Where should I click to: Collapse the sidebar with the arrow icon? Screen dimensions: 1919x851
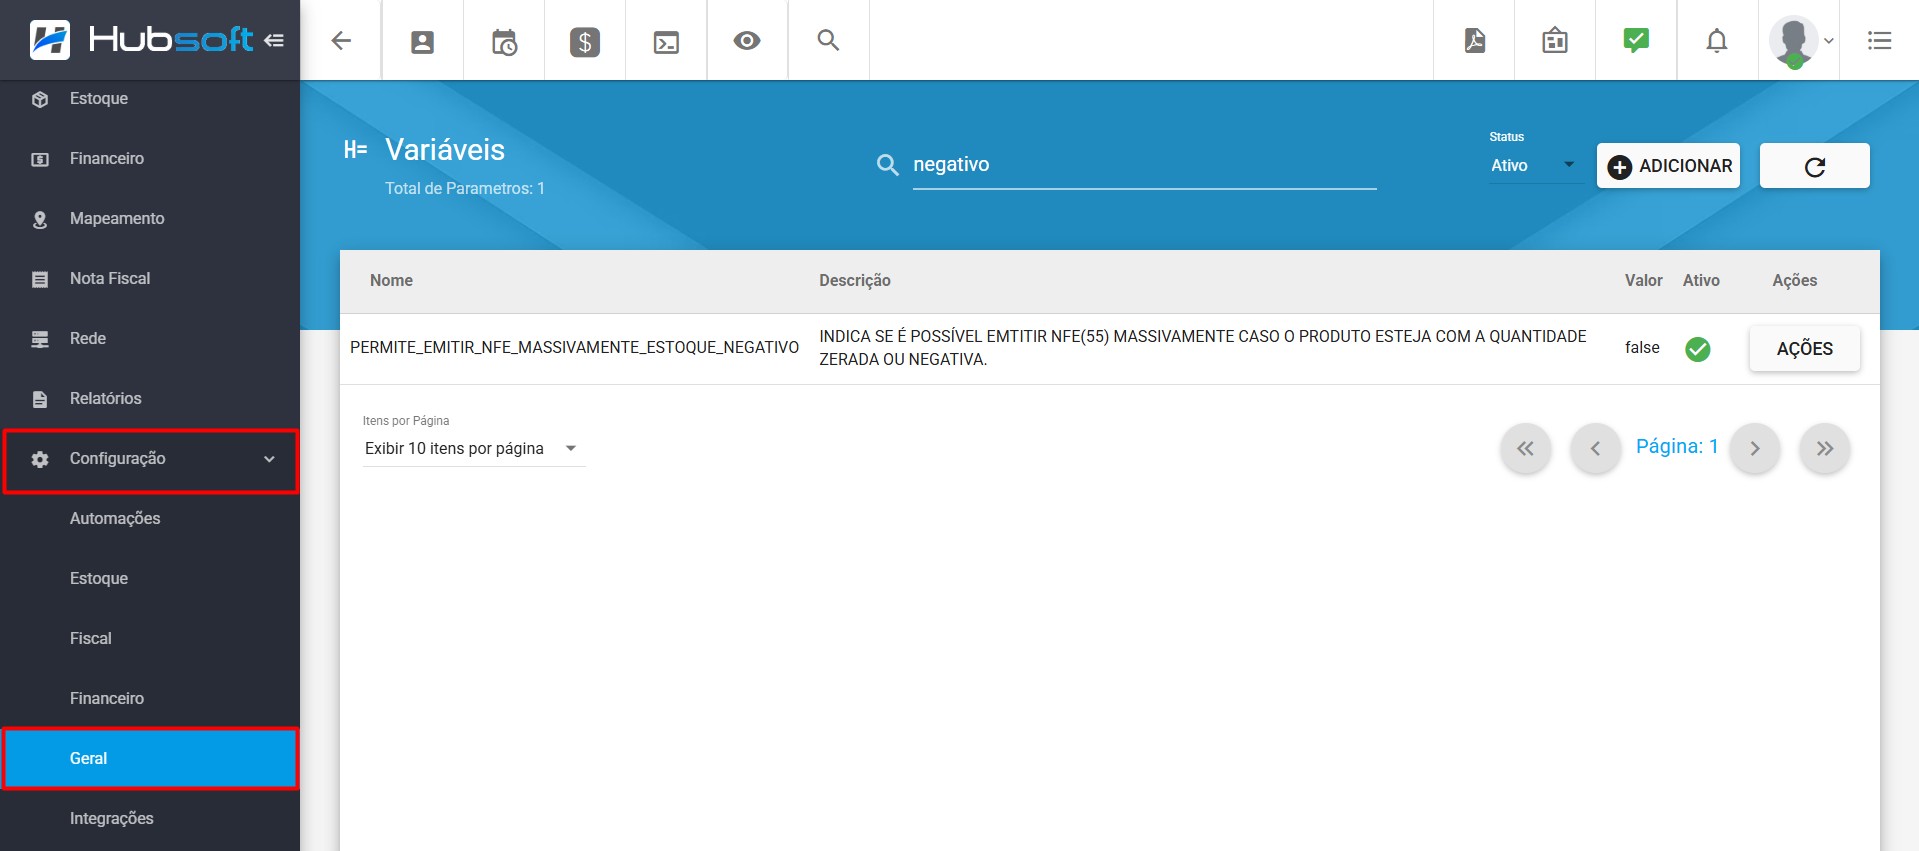274,40
